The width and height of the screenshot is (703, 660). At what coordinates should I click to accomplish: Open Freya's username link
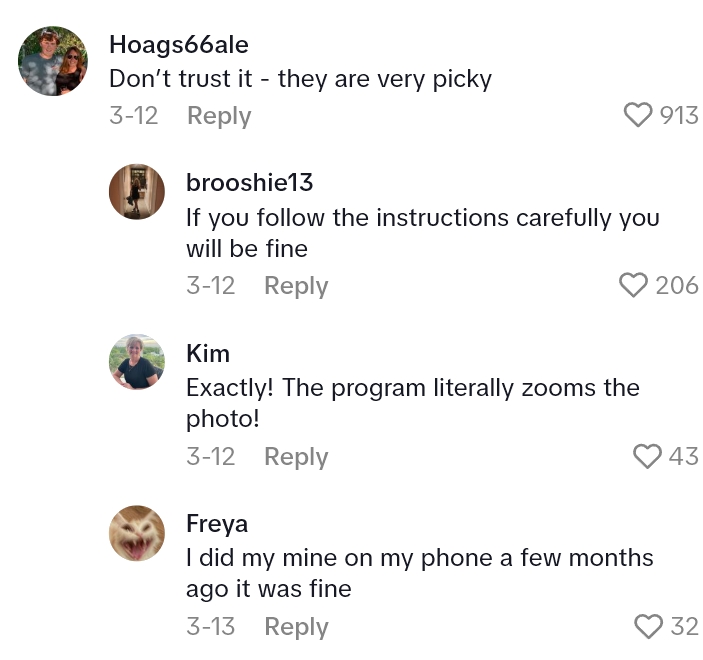pos(217,523)
